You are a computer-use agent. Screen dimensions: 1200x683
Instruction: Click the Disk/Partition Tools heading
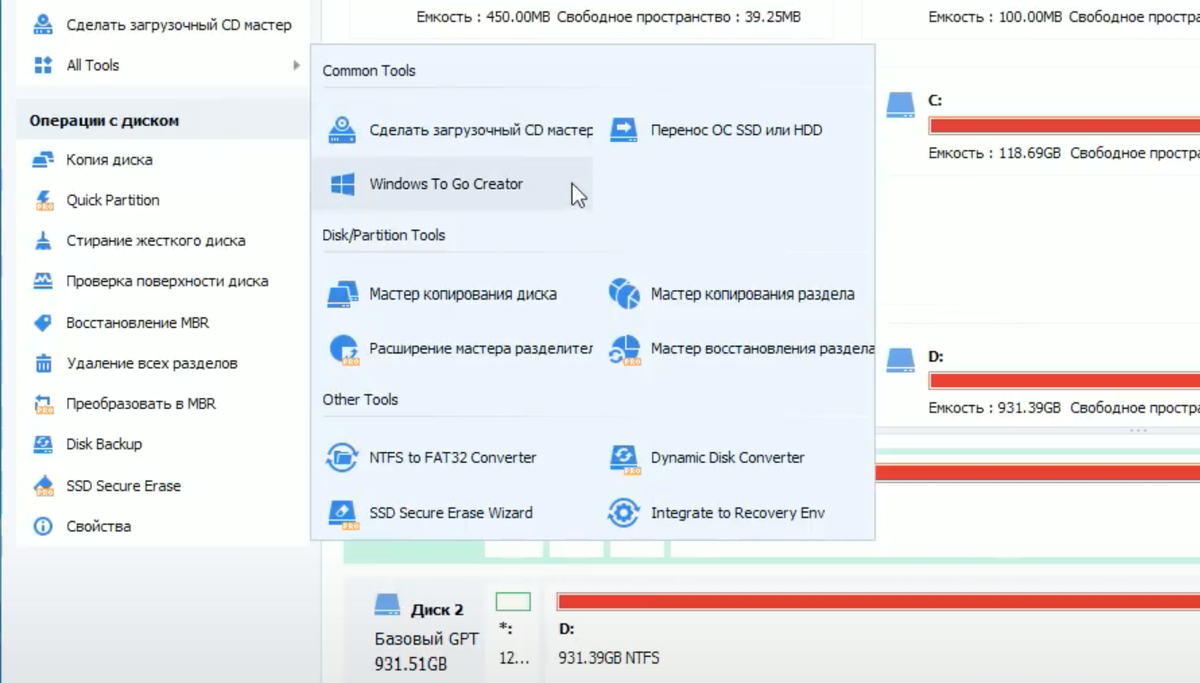[384, 235]
